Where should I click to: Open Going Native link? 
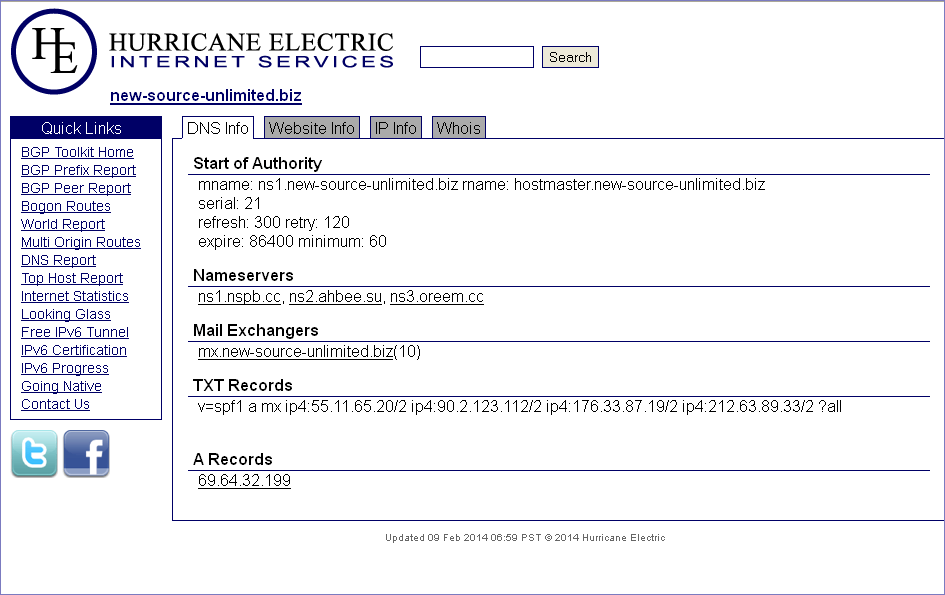pos(61,386)
